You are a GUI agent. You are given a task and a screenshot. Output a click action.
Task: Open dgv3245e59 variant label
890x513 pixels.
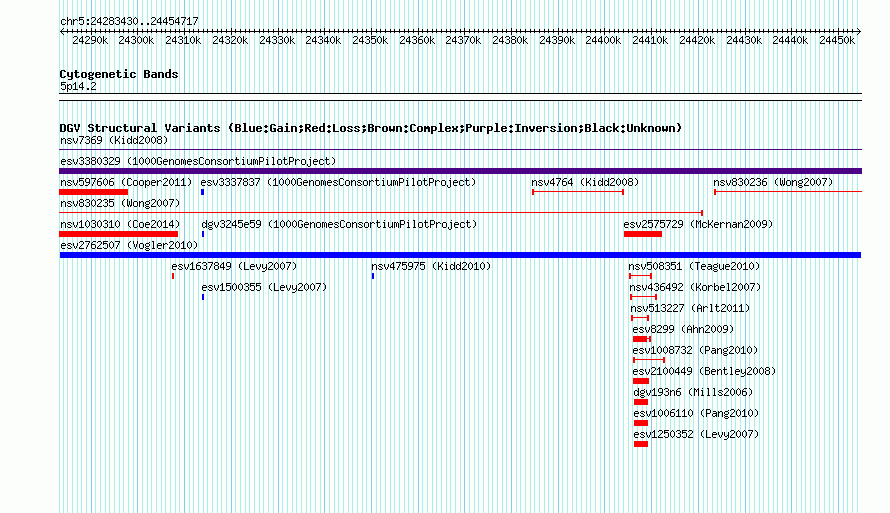pyautogui.click(x=339, y=224)
